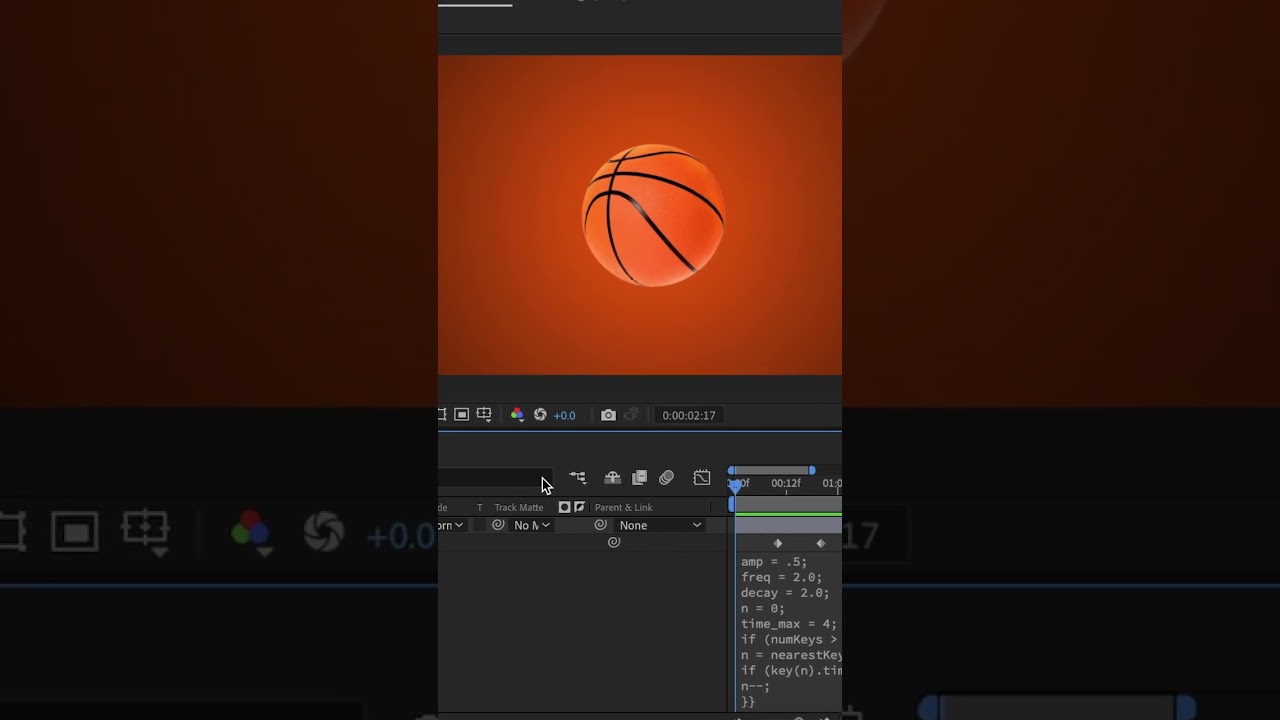This screenshot has width=1280, height=720.
Task: Toggle the Hide Shy Layers icon
Action: pyautogui.click(x=612, y=478)
